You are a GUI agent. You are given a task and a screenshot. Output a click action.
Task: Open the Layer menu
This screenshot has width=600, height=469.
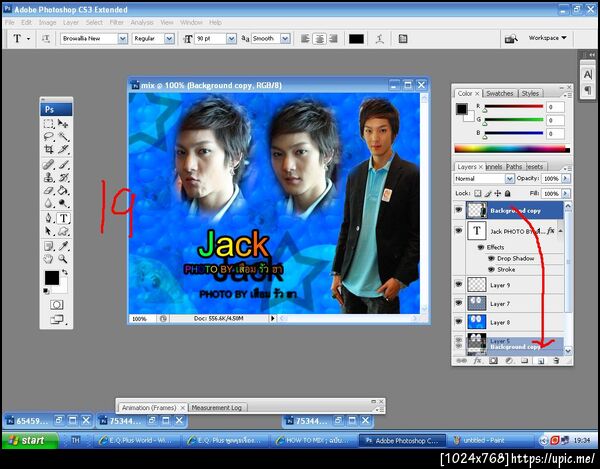click(x=71, y=23)
